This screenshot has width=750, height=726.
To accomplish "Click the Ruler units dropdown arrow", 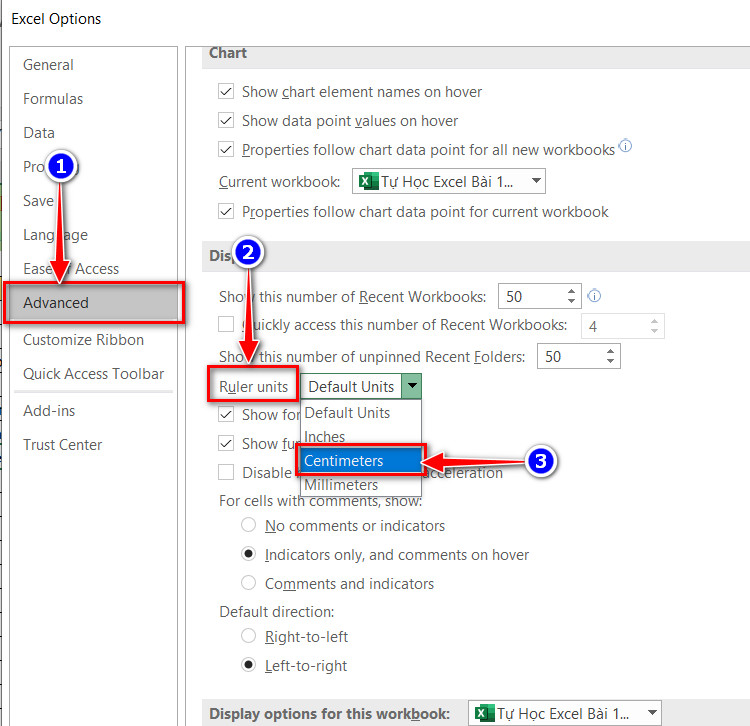I will point(412,386).
